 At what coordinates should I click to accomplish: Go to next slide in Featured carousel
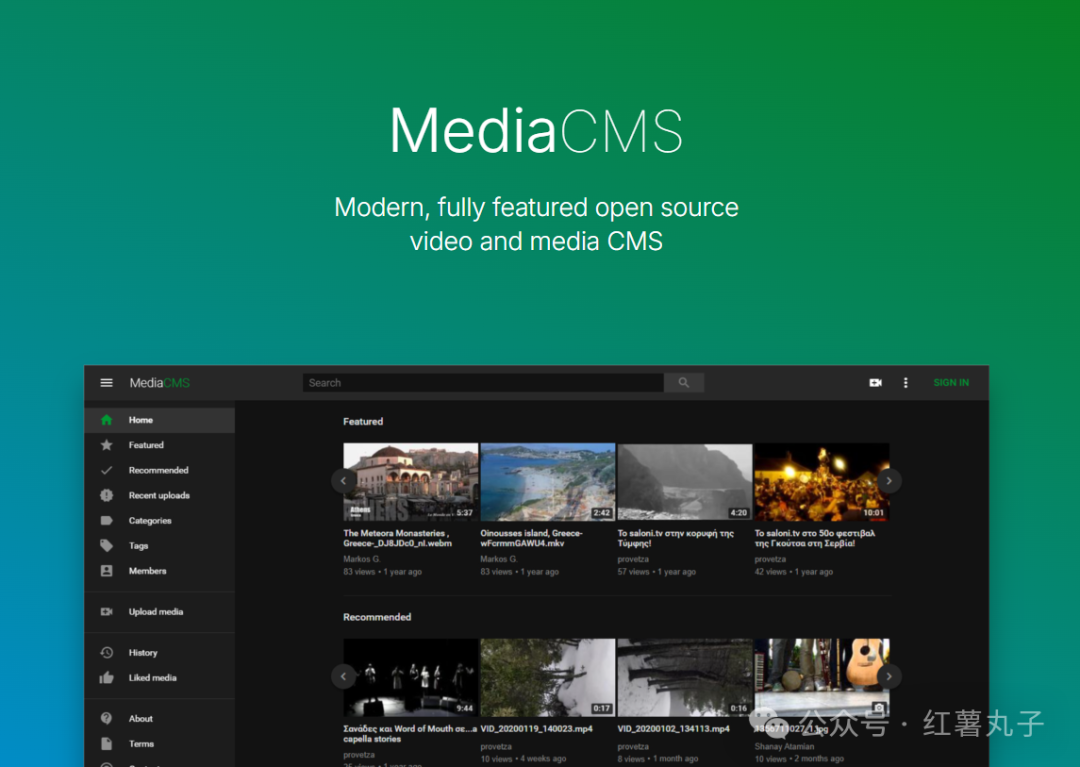(889, 481)
